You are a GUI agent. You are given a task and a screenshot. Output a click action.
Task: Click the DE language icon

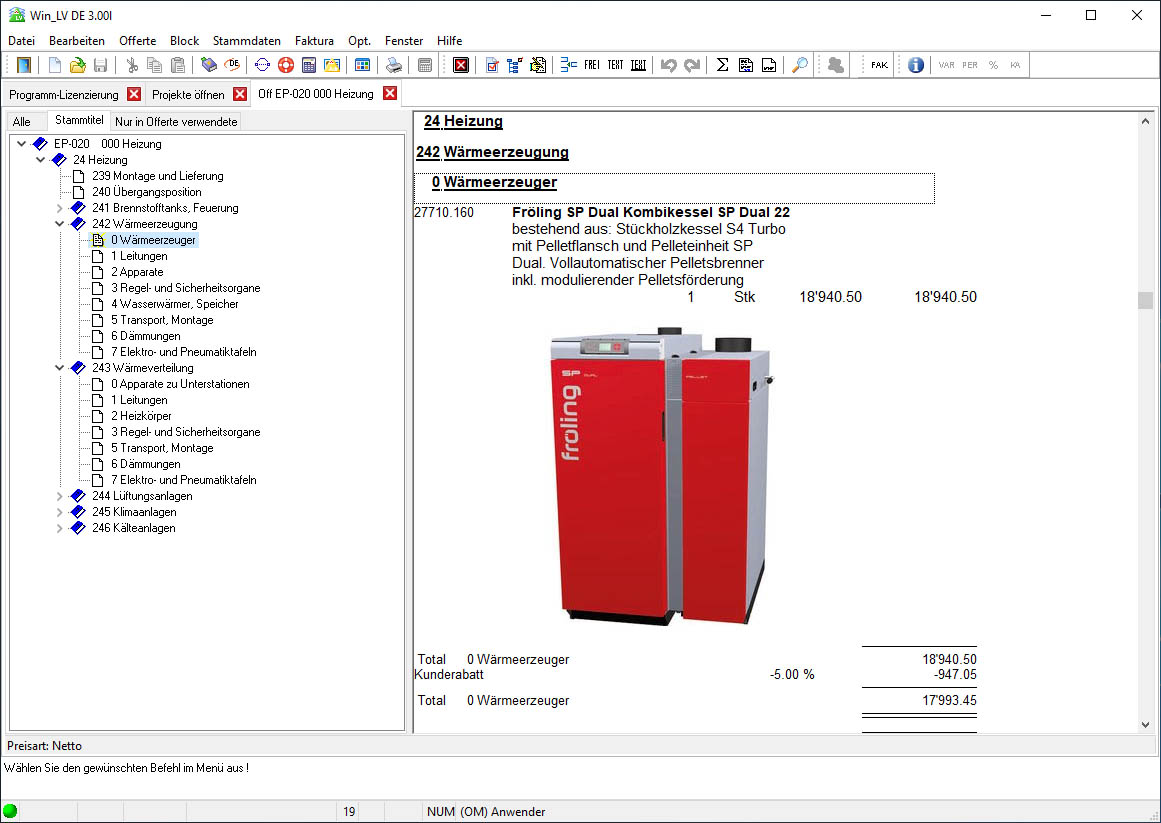coord(232,65)
